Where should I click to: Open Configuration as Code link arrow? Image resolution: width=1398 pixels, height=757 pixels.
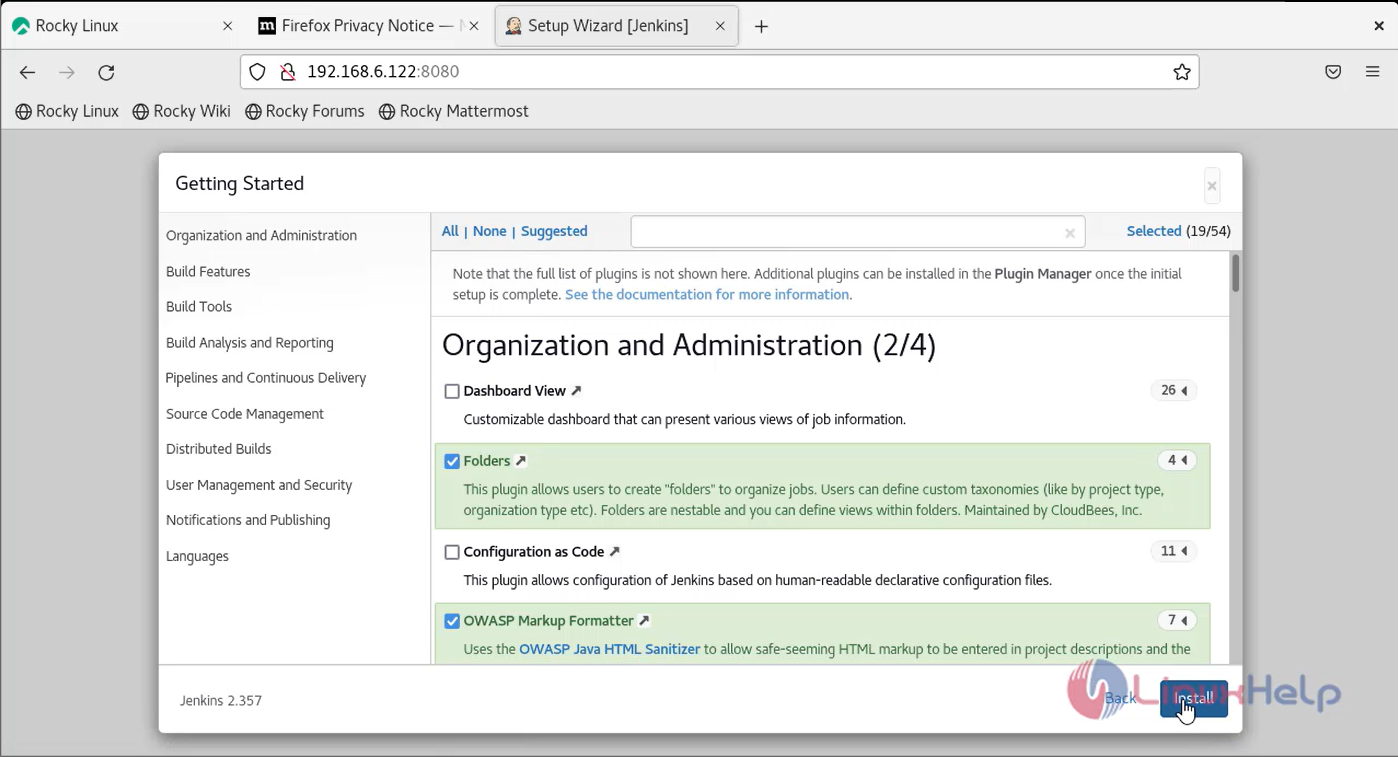(x=614, y=552)
